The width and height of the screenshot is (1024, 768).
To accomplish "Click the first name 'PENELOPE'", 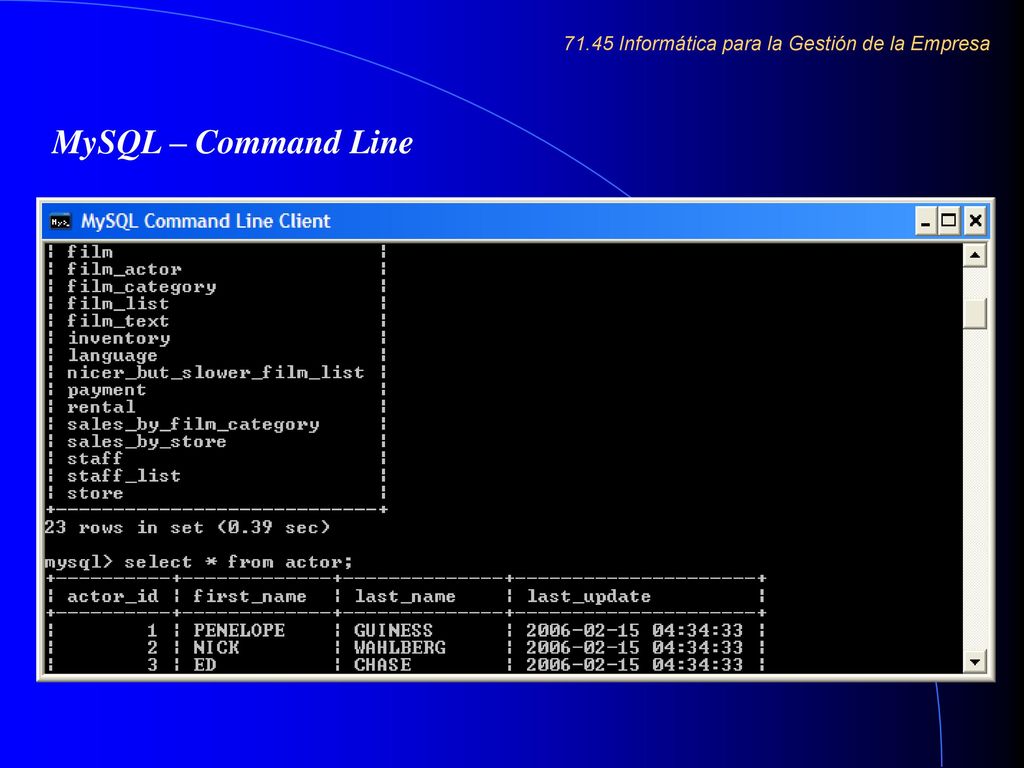I will coord(239,630).
